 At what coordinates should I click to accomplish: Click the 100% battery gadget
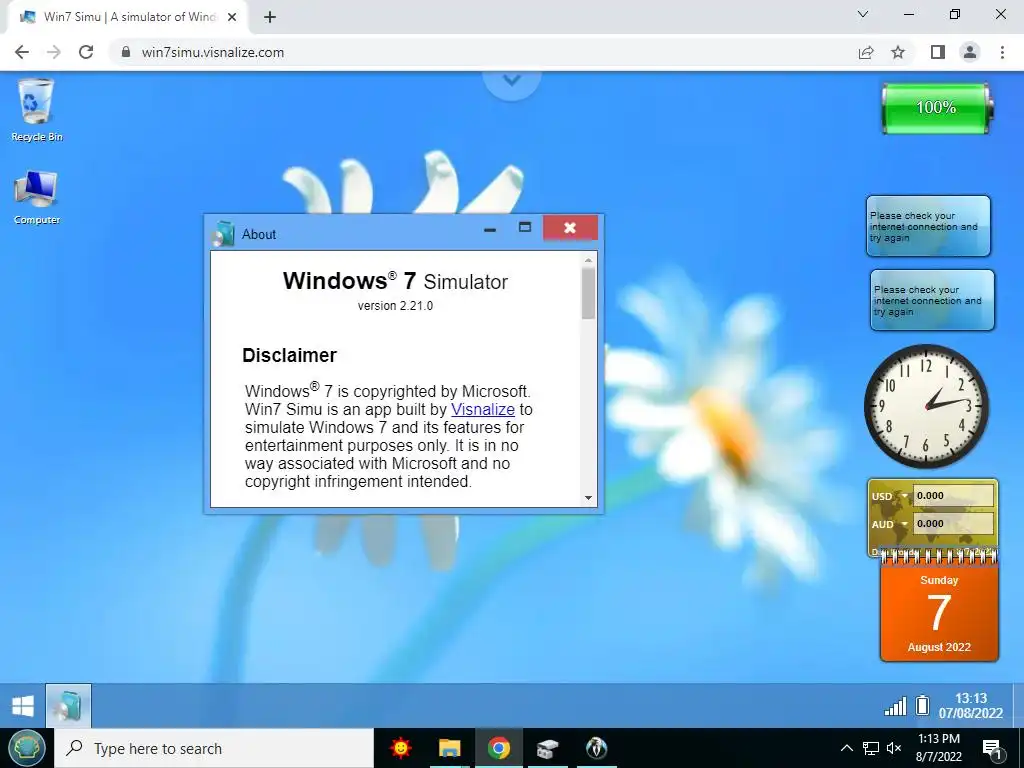click(x=937, y=108)
